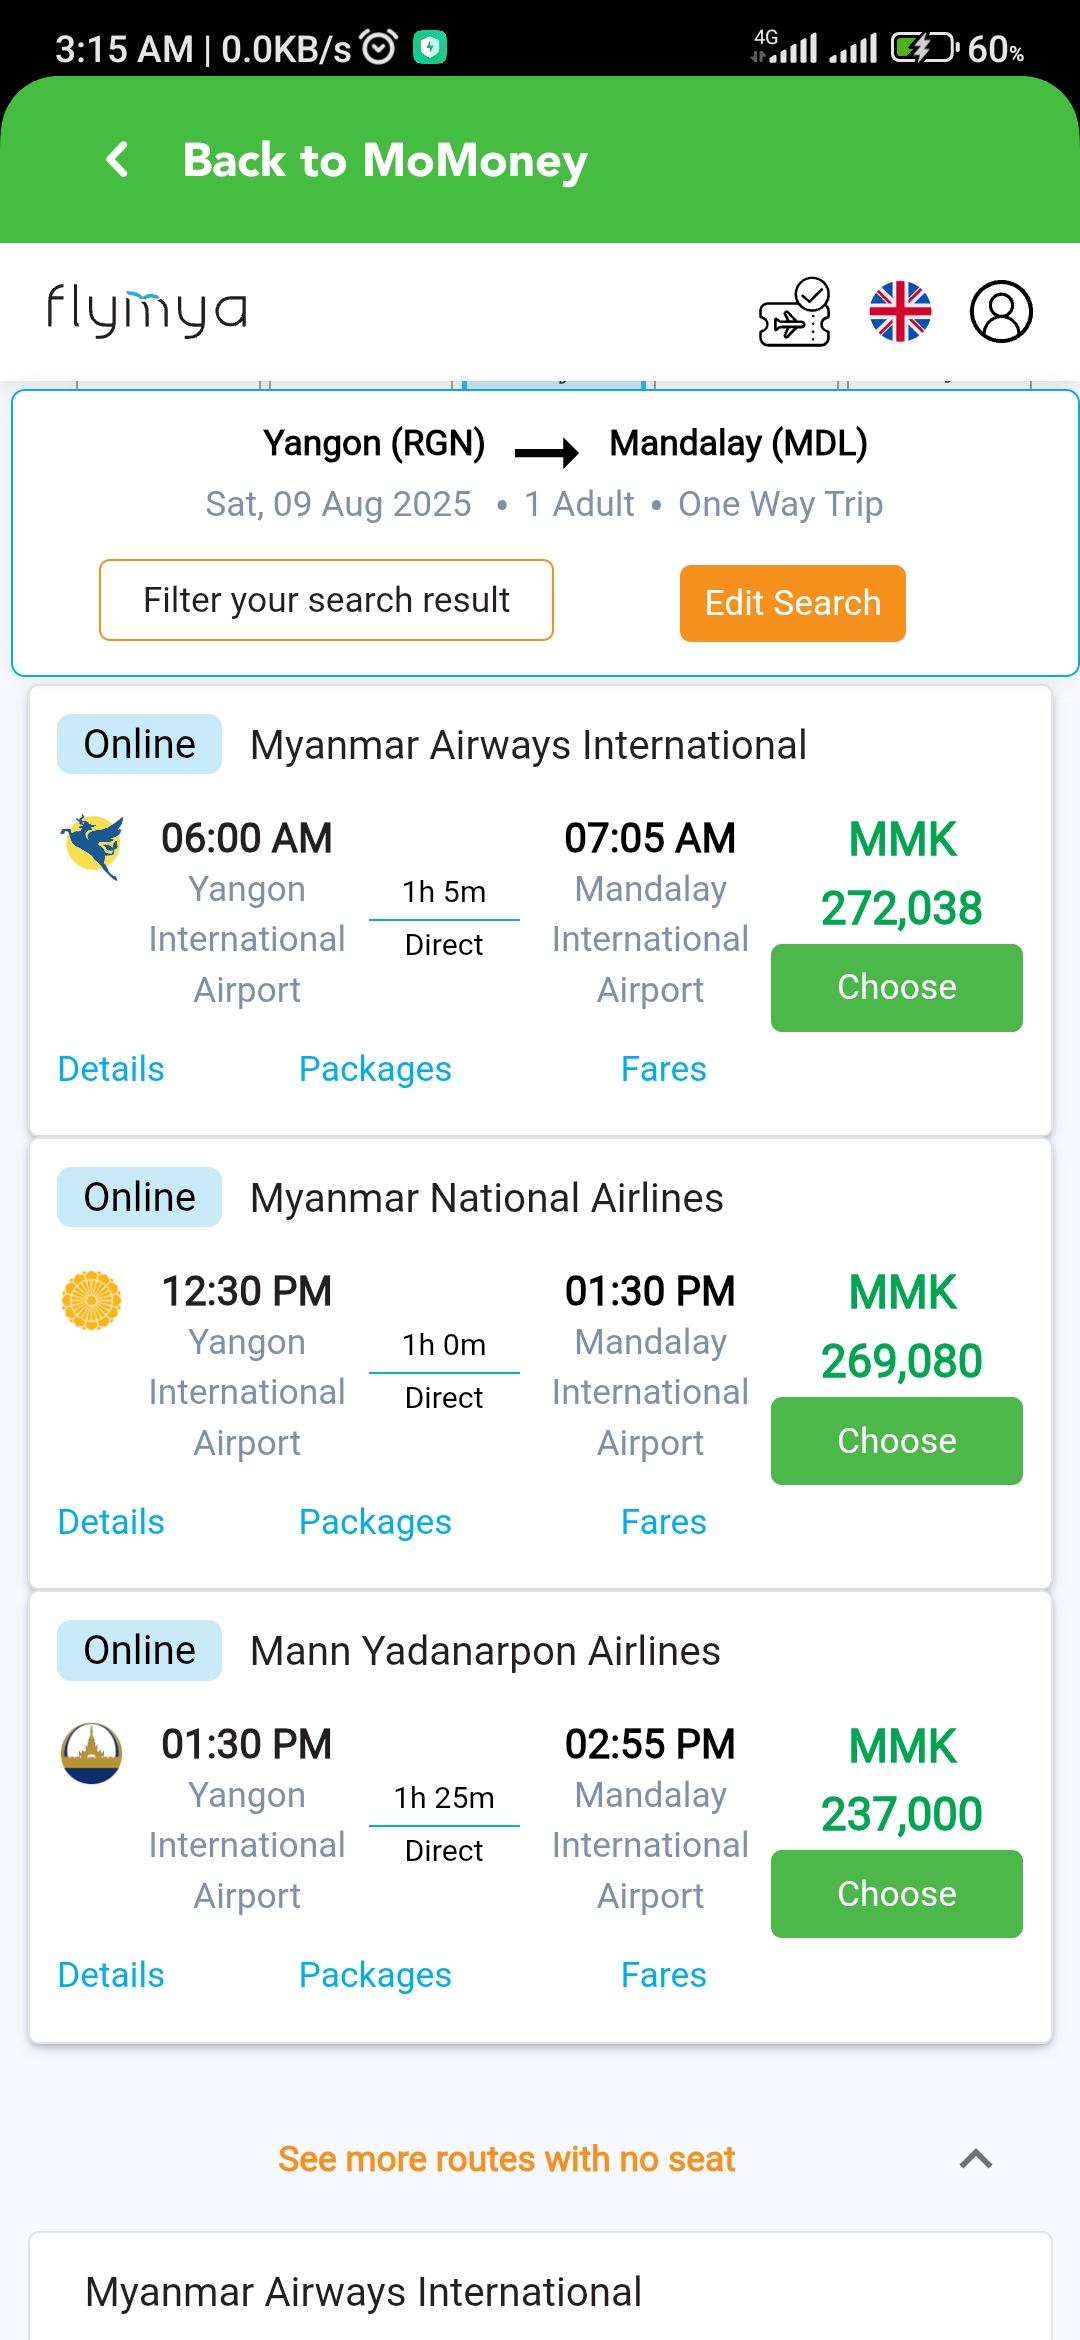The image size is (1080, 2340).
Task: View Fares for Mann Yadanarpon flight
Action: pyautogui.click(x=663, y=1975)
